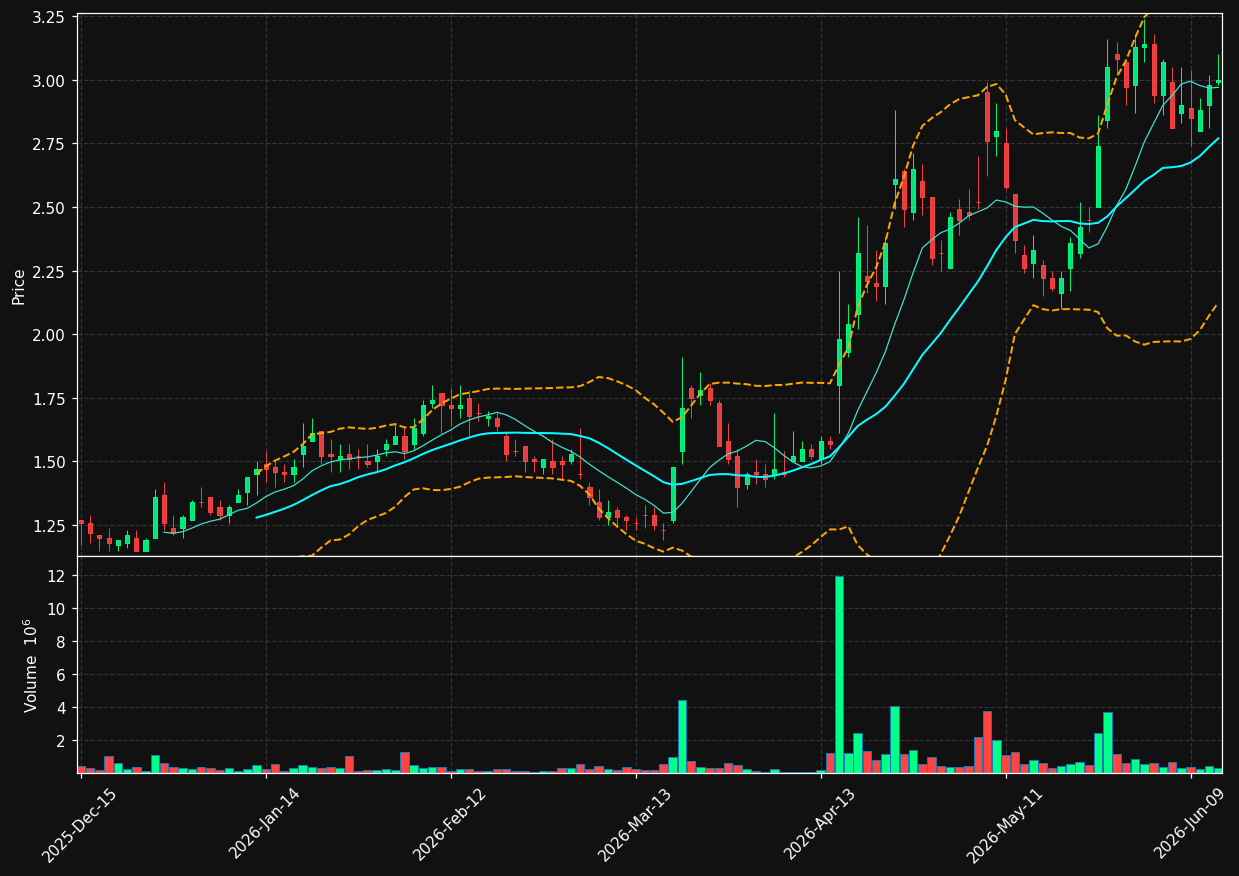Click the green volume bar just above 4 at 2026-Mar-13
The image size is (1239, 876).
pyautogui.click(x=682, y=737)
